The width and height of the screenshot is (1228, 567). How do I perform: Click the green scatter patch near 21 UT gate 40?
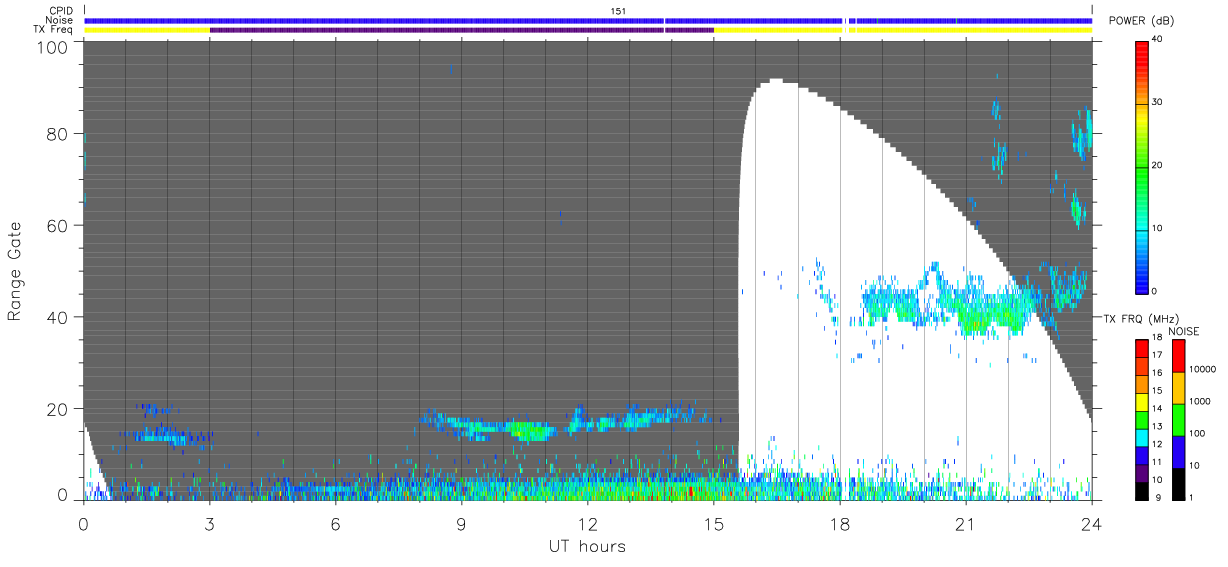[975, 318]
